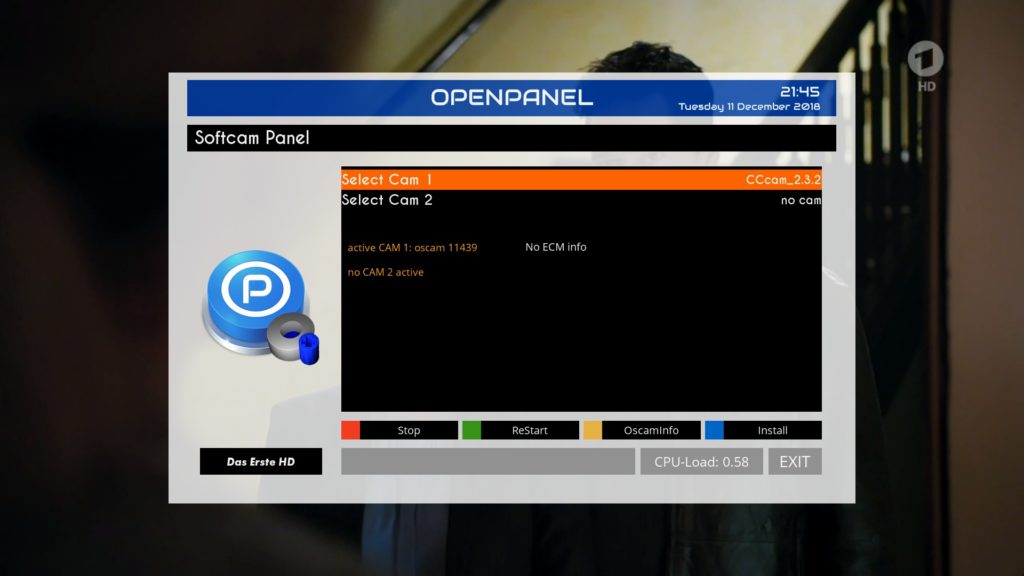Click the 'active CAM 1: oscam 11439' status text

(412, 247)
